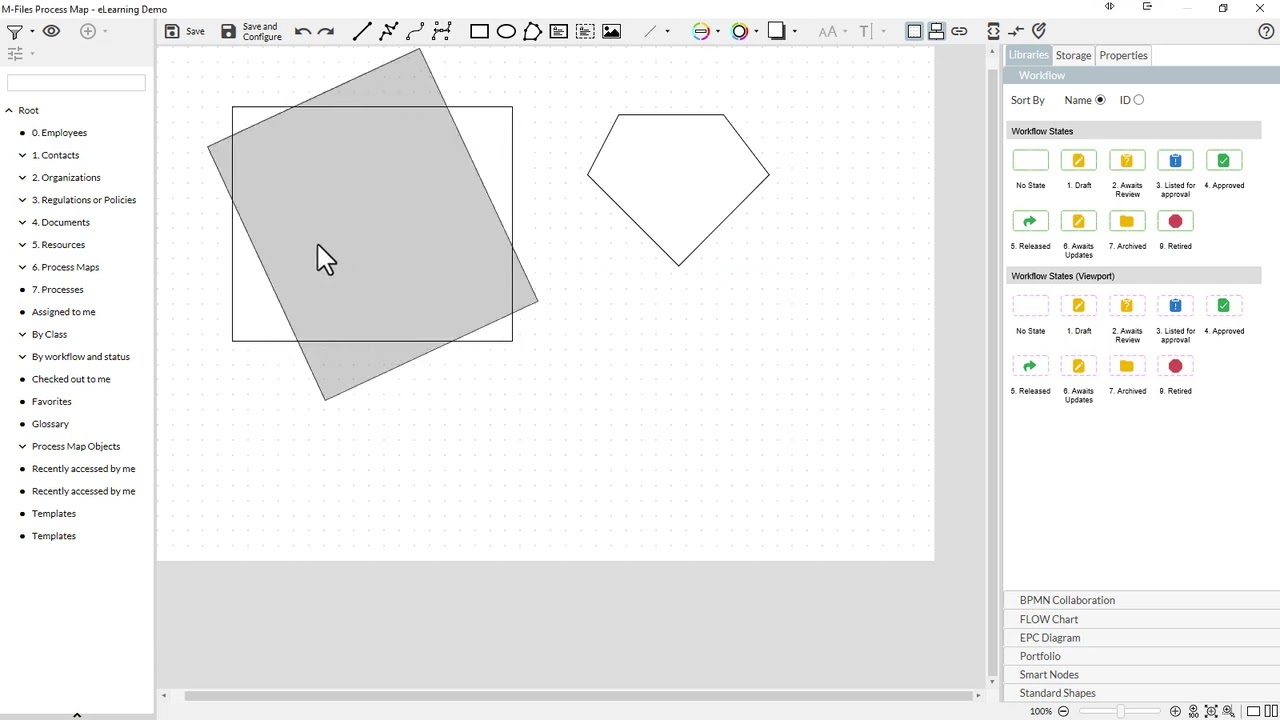Toggle the eye visibility icon
The height and width of the screenshot is (720, 1280).
click(51, 32)
